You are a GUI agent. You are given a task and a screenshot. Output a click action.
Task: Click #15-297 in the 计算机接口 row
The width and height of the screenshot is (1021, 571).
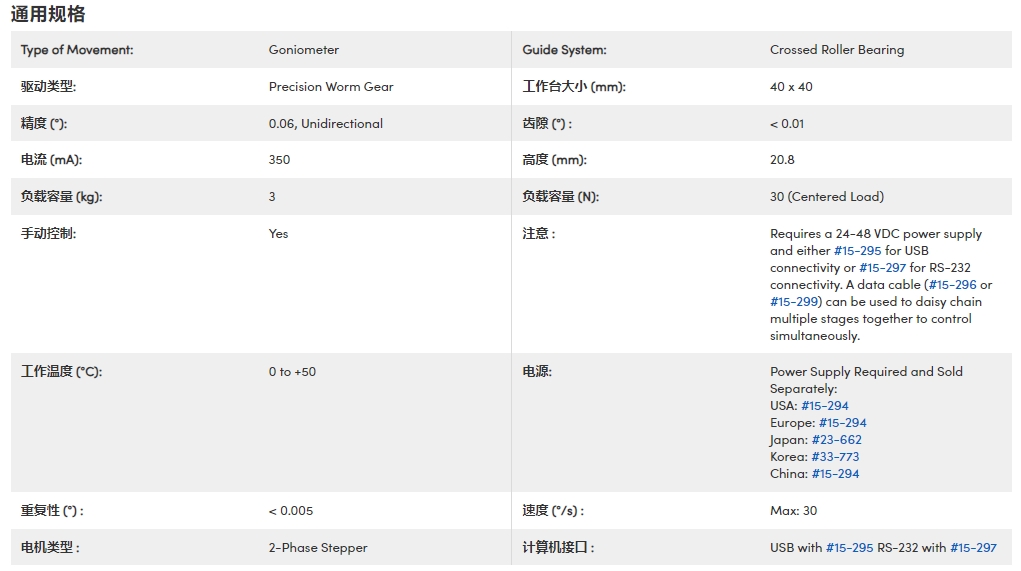[973, 548]
